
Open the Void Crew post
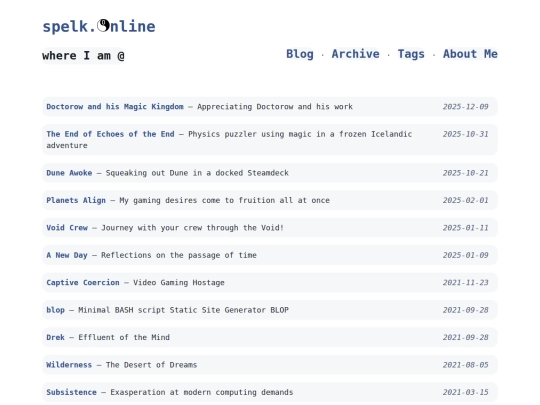[x=67, y=228]
